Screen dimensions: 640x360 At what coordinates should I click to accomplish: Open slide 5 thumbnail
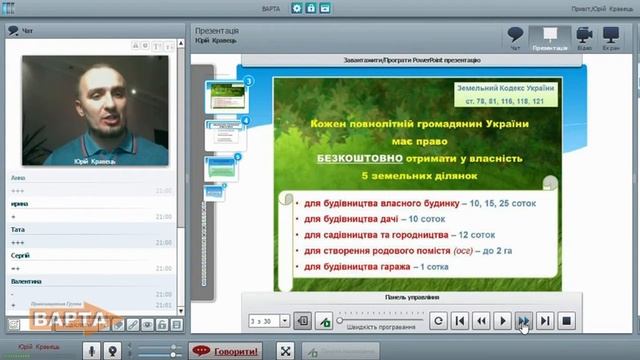pos(221,168)
